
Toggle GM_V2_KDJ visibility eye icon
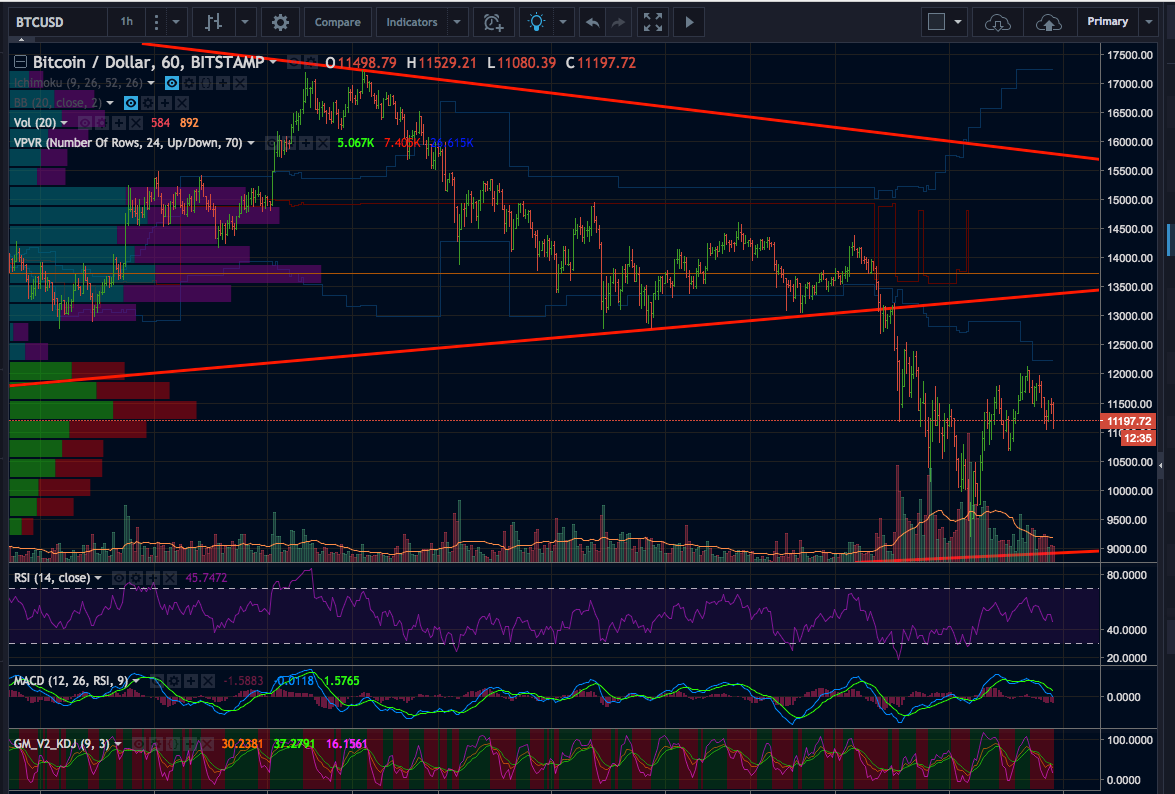(x=139, y=744)
